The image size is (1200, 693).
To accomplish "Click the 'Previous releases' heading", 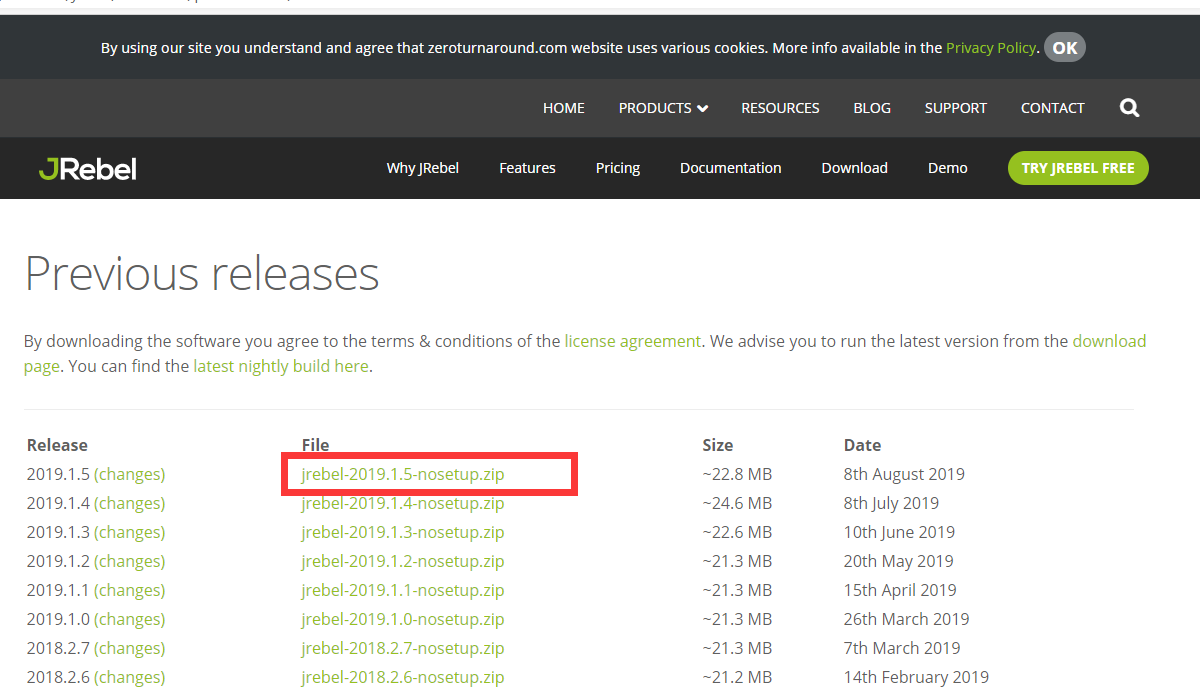I will pos(202,272).
